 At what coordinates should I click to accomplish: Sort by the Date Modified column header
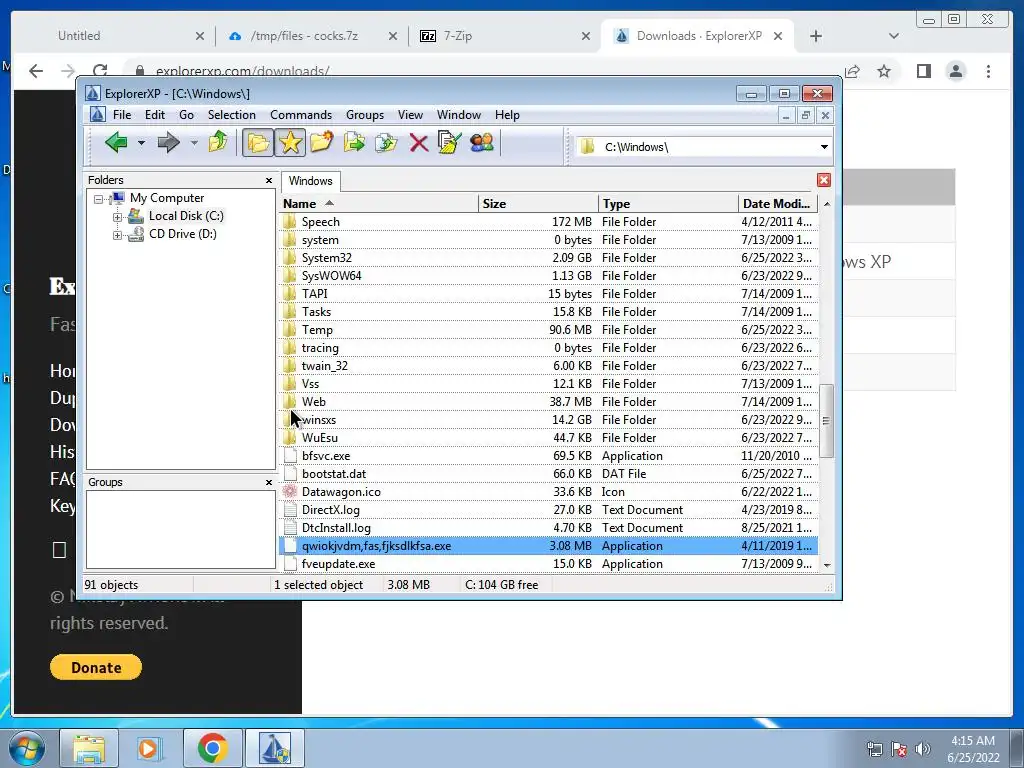pos(778,204)
